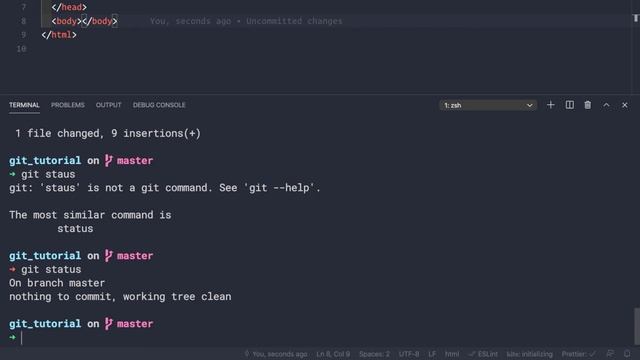Click the body tag on line 8

(84, 21)
